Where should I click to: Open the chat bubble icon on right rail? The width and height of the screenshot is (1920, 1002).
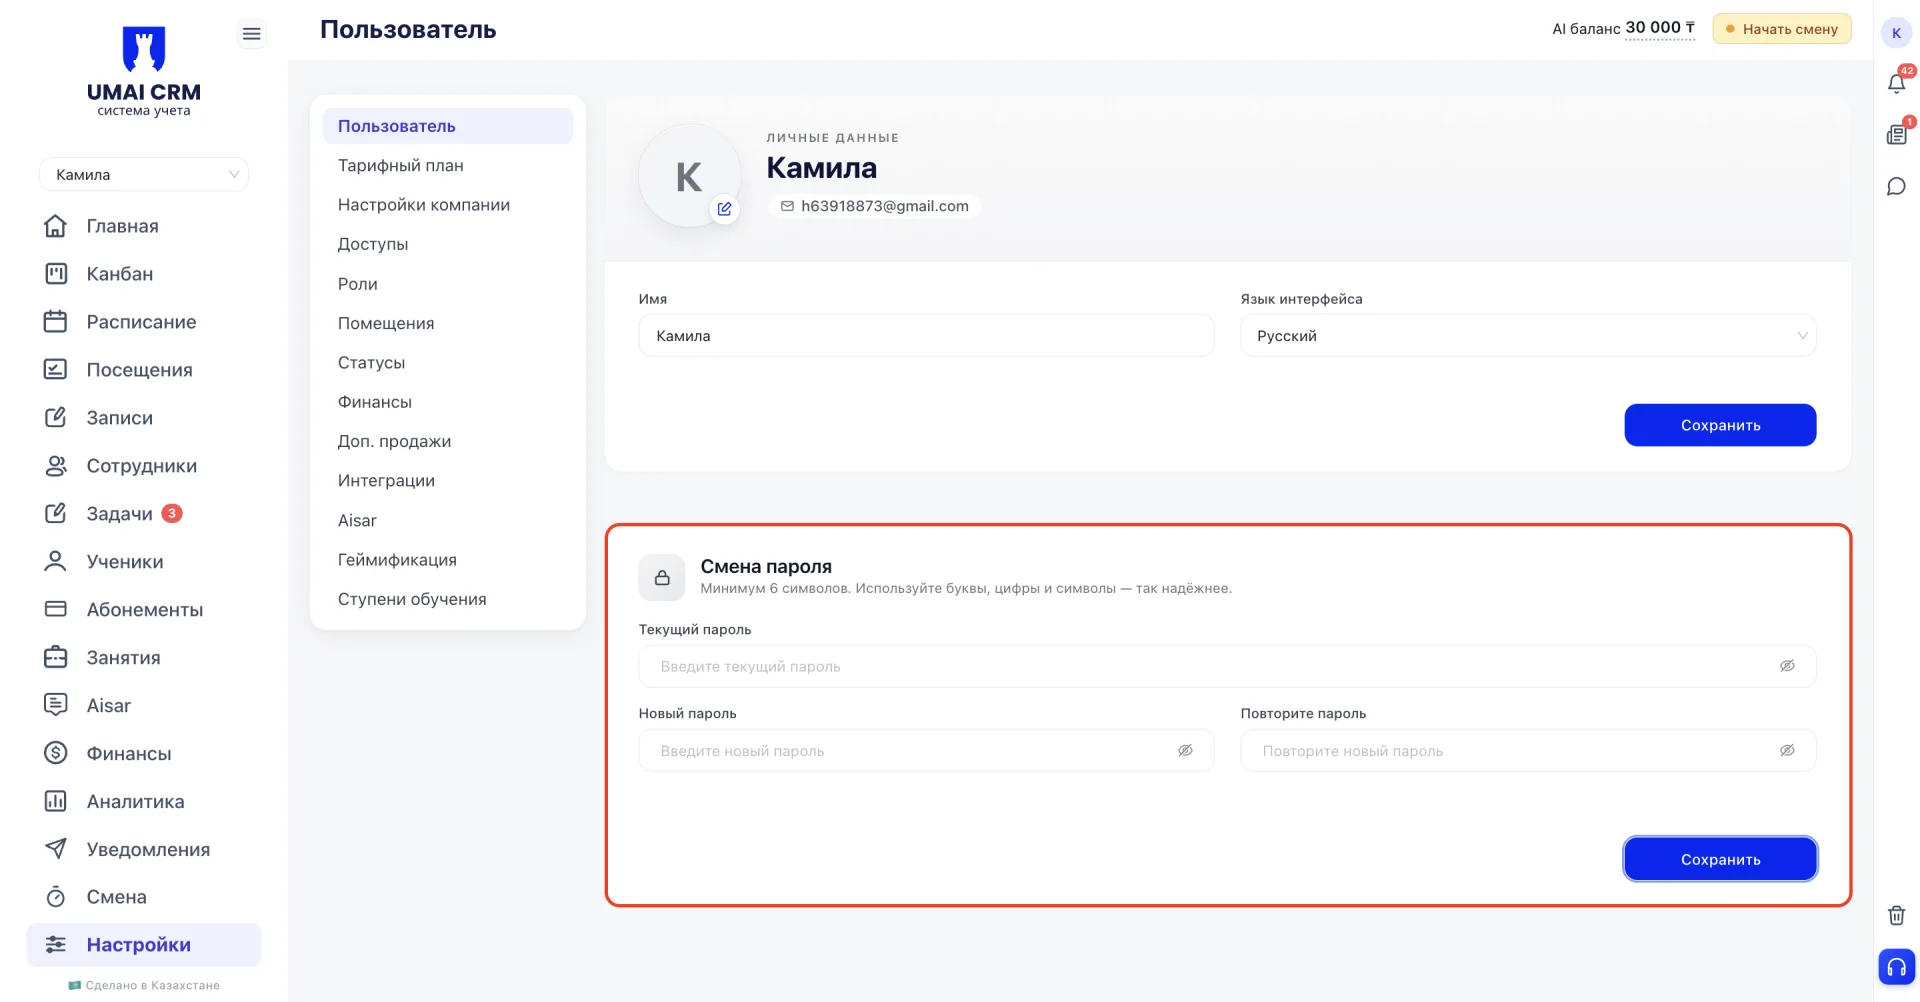click(1897, 187)
